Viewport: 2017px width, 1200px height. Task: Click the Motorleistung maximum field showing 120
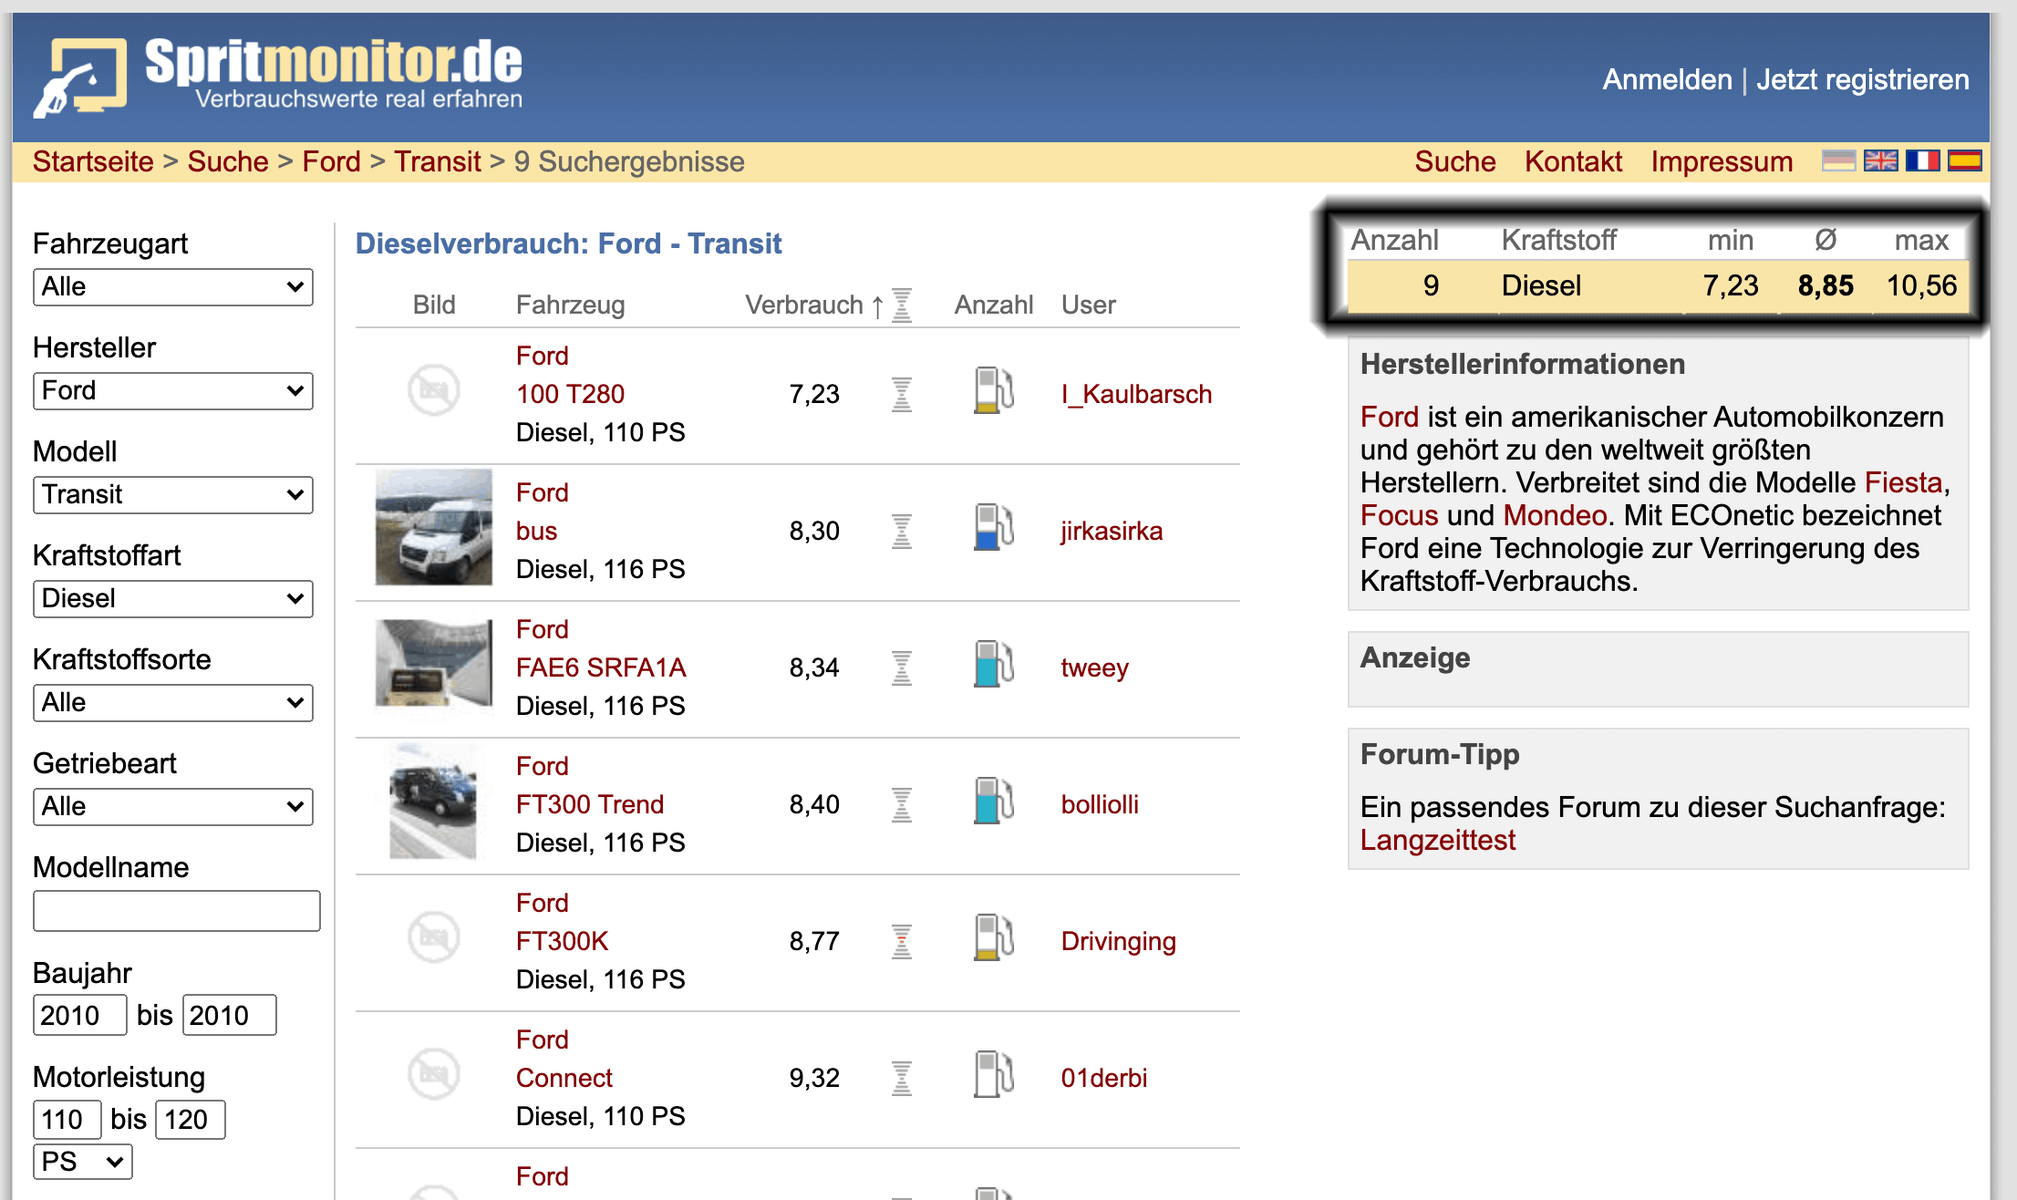(x=190, y=1119)
